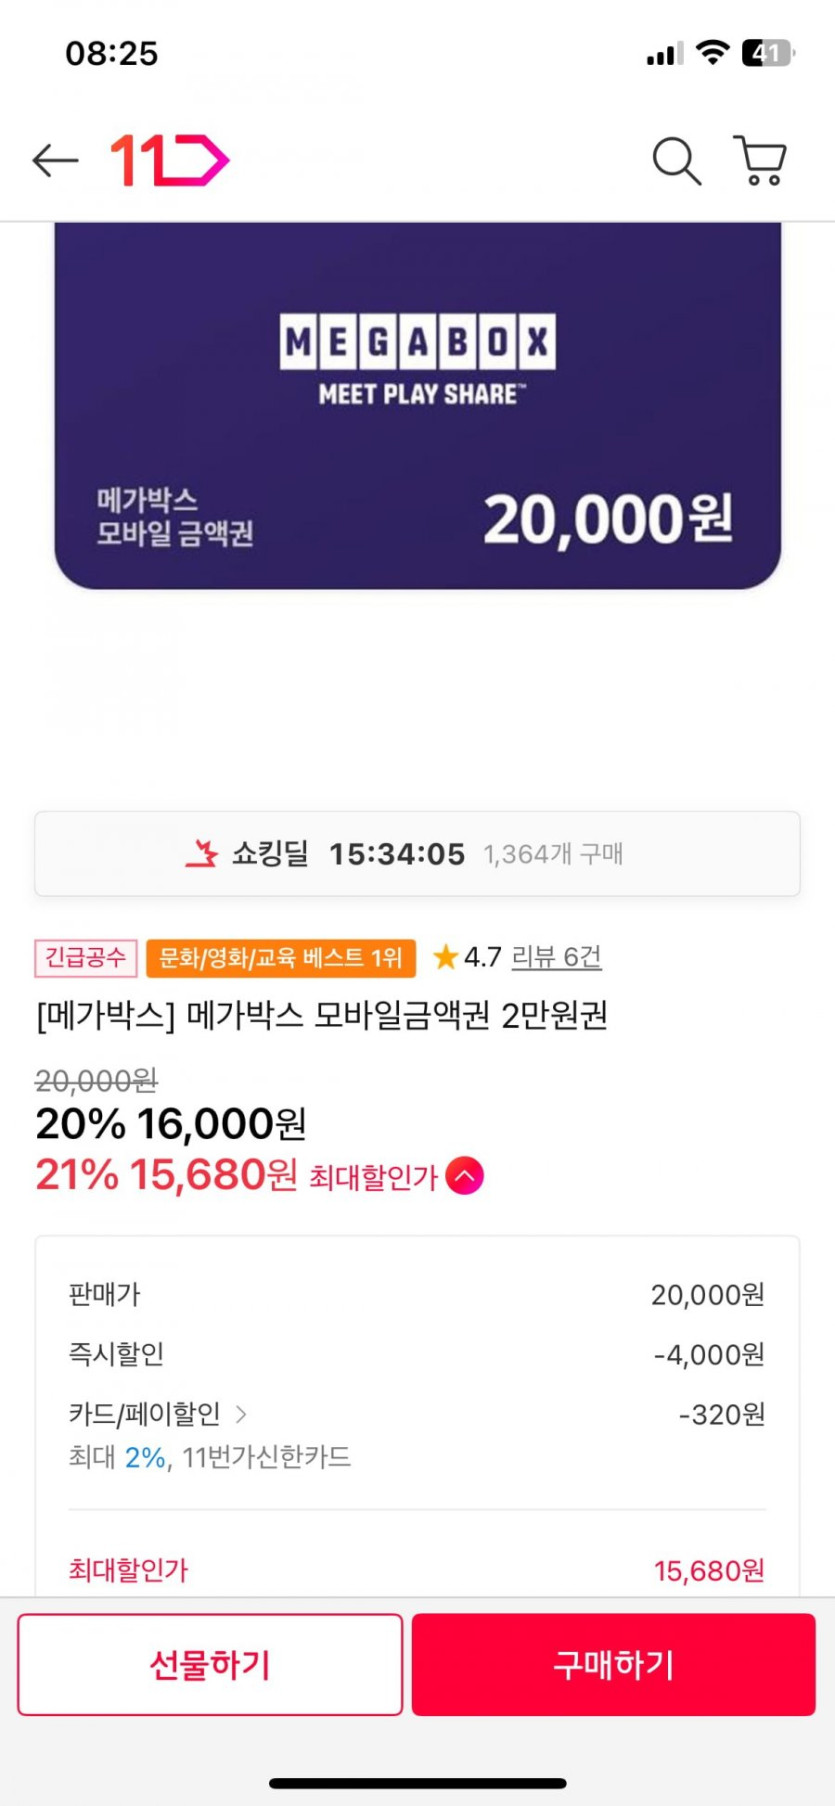Screen dimensions: 835x1806
Task: Tap the battery indicator in status bar
Action: [767, 53]
